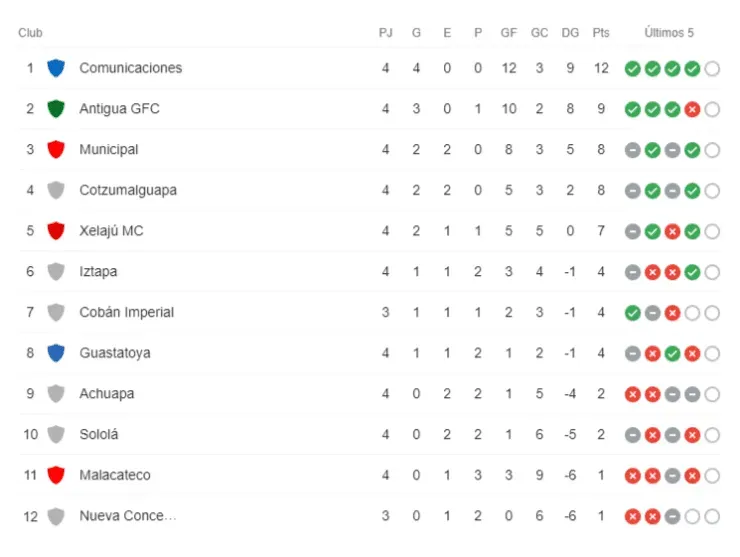Click Antigua GFC's red loss result icon
740x557 pixels.
pyautogui.click(x=692, y=109)
